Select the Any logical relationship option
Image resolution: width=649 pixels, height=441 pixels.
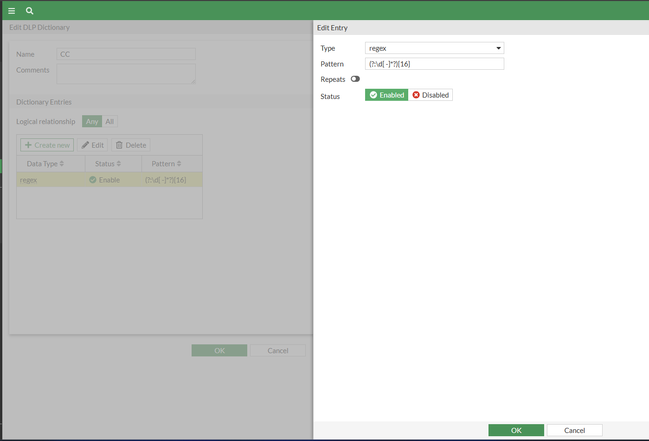[x=92, y=121]
